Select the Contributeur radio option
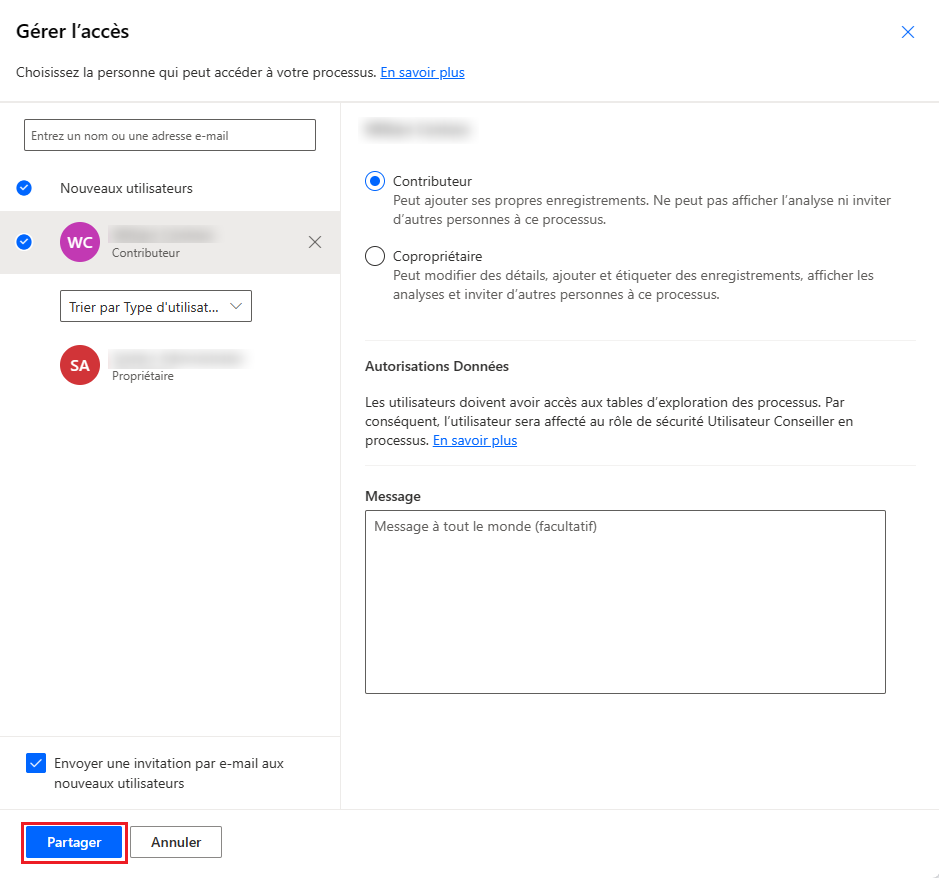The height and width of the screenshot is (878, 939). click(x=375, y=181)
